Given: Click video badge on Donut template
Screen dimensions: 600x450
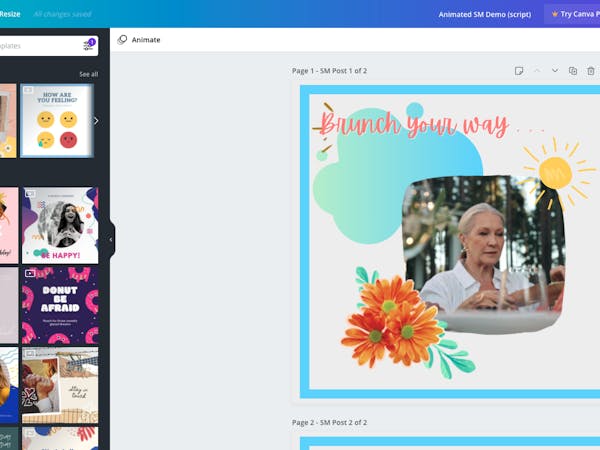Looking at the screenshot, I should coord(30,273).
